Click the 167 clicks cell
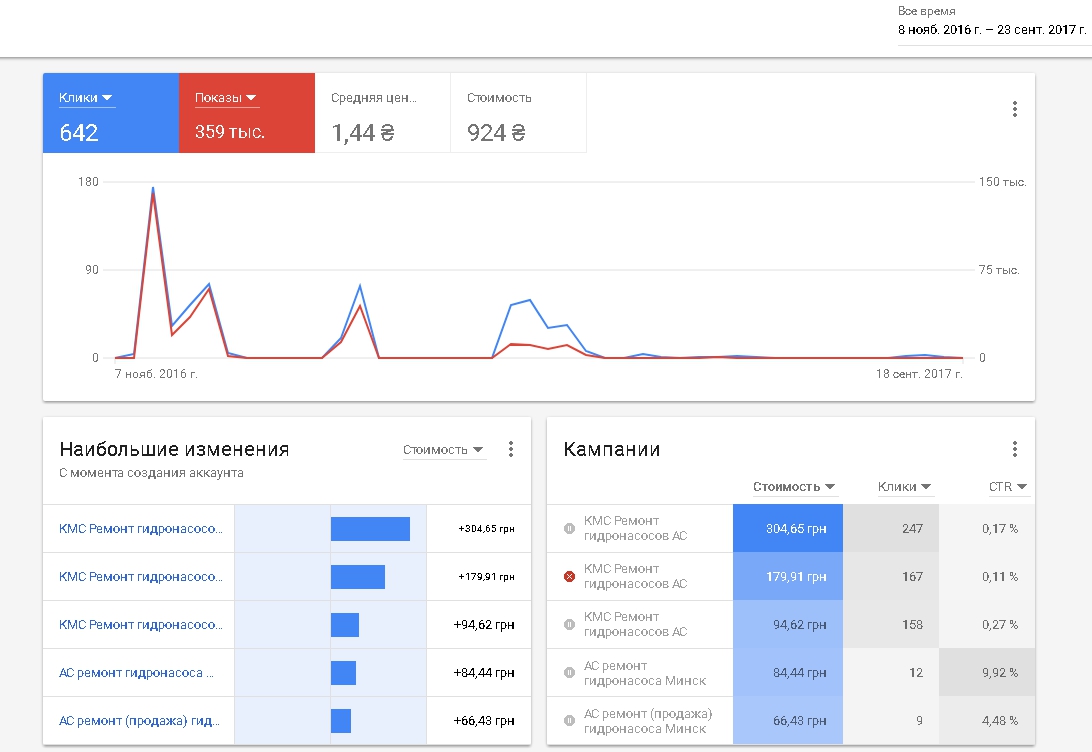 click(x=891, y=577)
